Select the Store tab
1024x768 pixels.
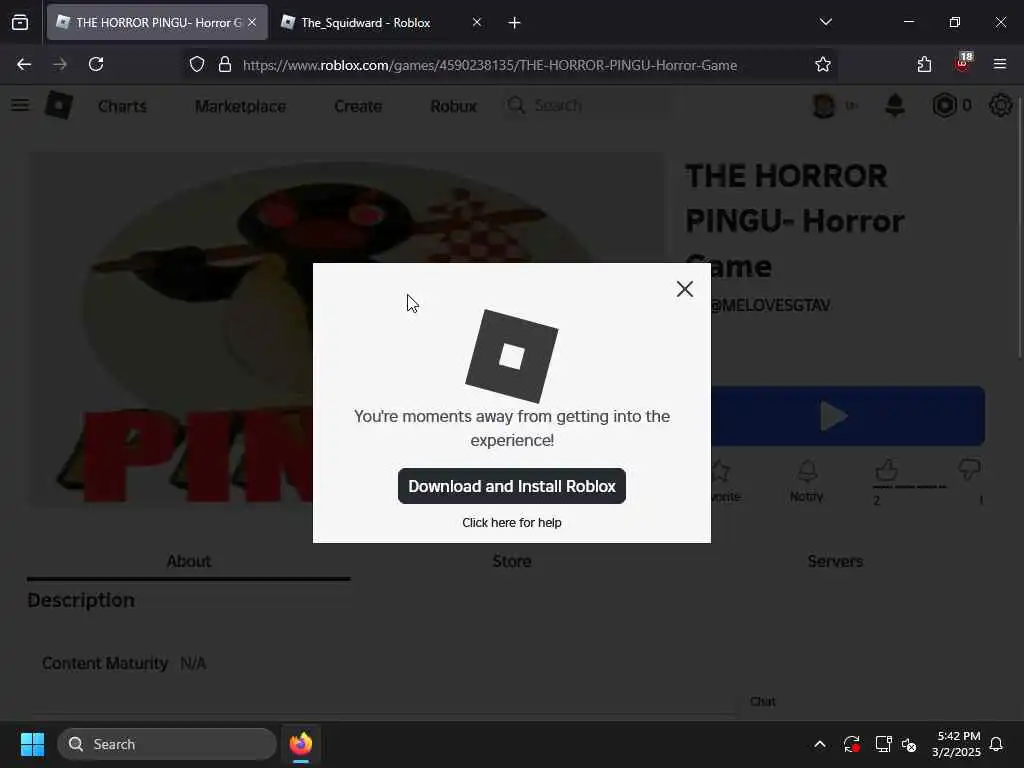[512, 561]
